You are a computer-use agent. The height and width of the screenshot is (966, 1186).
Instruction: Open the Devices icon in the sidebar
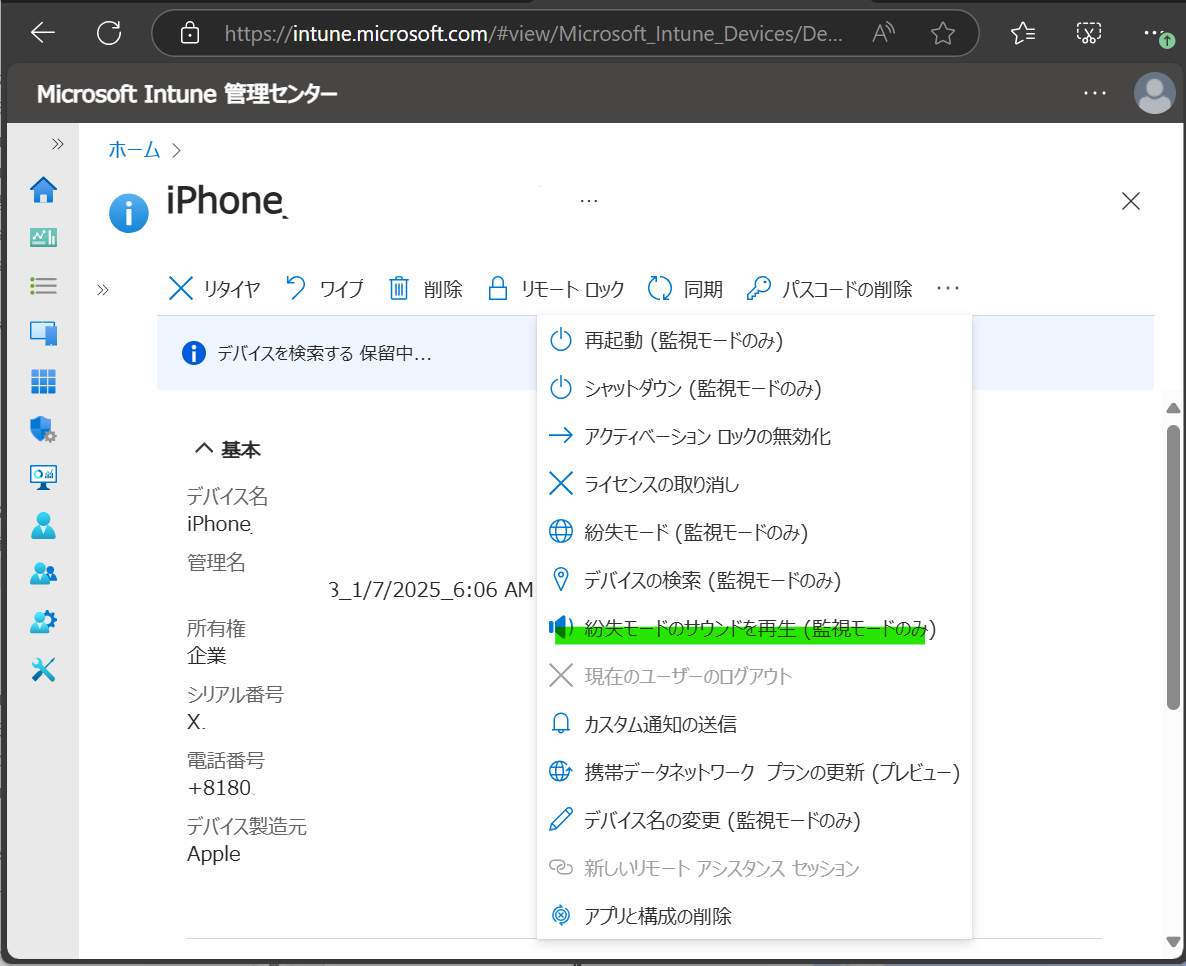pos(43,333)
